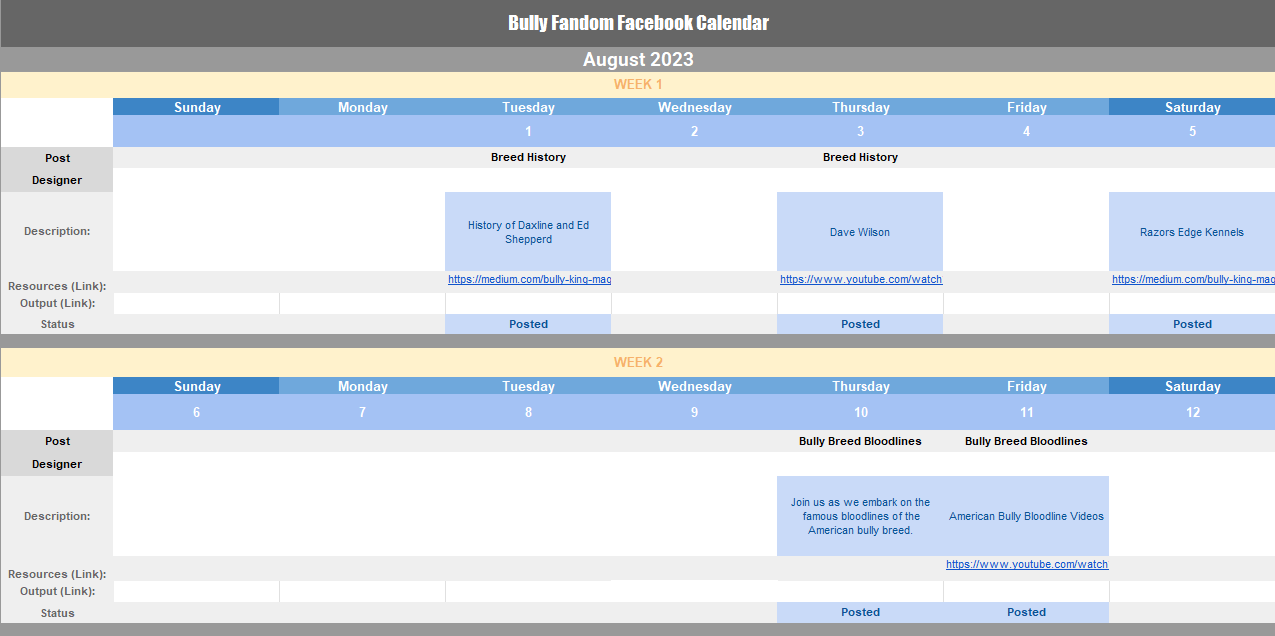This screenshot has height=636, width=1275.
Task: Select the 'Join us as we embark' description
Action: (860, 516)
